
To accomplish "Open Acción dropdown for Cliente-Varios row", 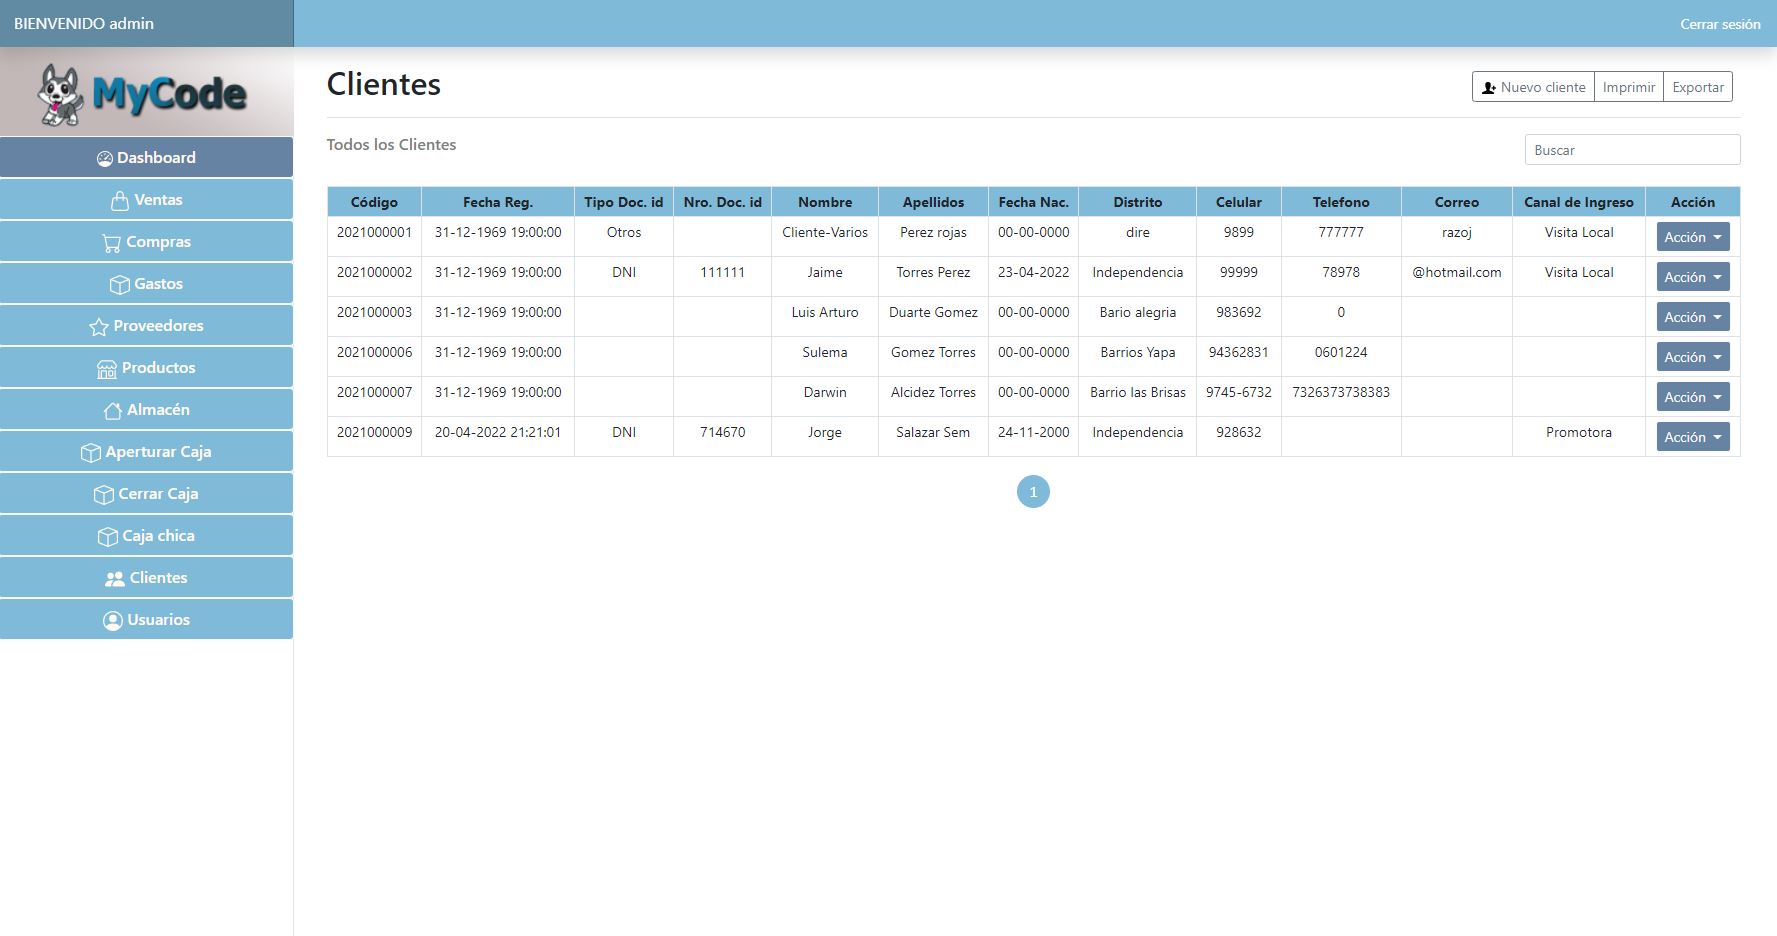I will pos(1692,237).
